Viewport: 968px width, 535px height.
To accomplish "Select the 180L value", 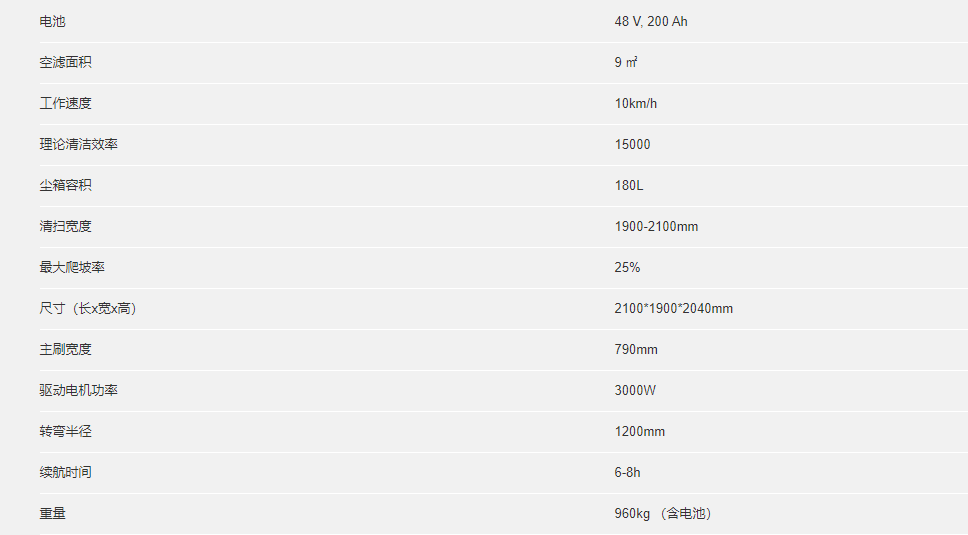I will pyautogui.click(x=629, y=185).
